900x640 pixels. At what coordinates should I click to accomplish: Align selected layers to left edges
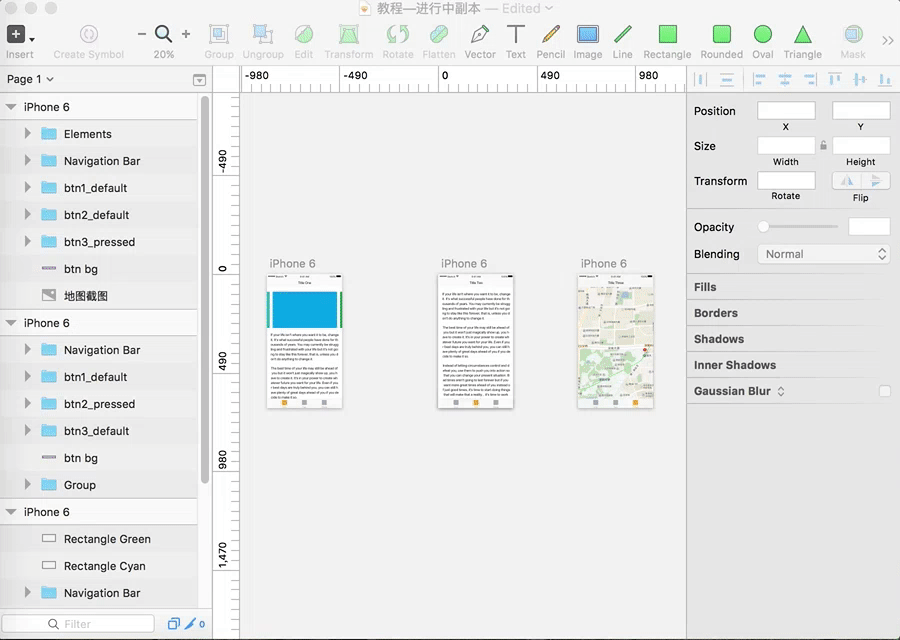point(759,80)
